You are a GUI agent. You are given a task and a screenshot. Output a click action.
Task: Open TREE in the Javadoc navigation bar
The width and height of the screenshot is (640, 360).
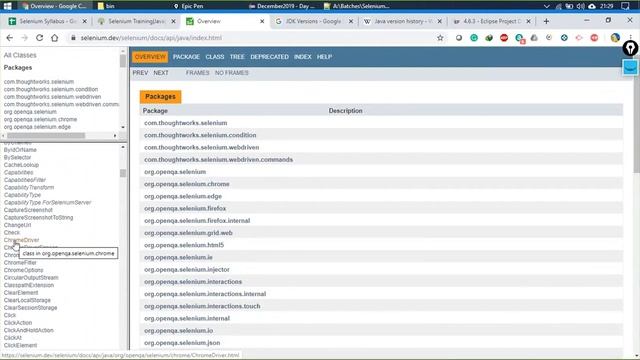[x=237, y=57]
